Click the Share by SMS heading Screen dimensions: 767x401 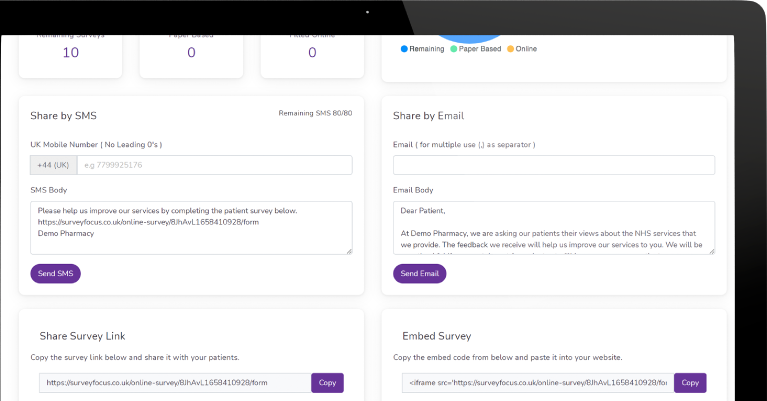64,116
